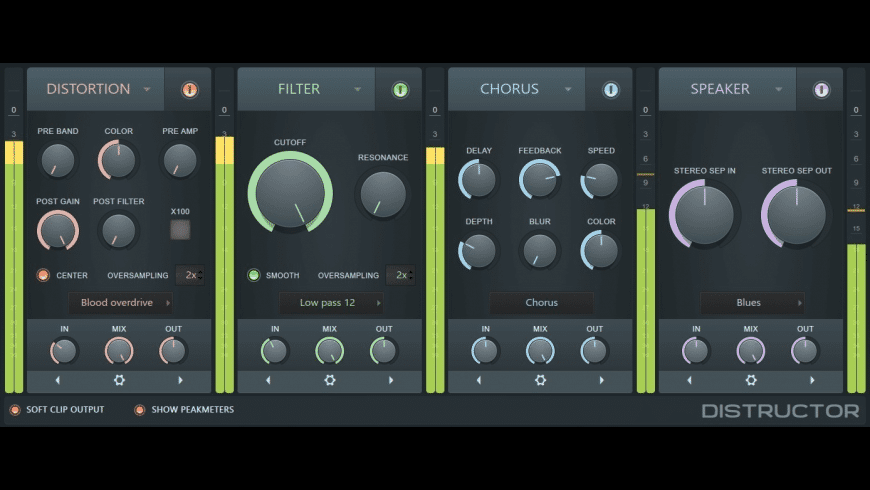Open the Blues cabinet selector
This screenshot has height=490, width=870.
[752, 302]
